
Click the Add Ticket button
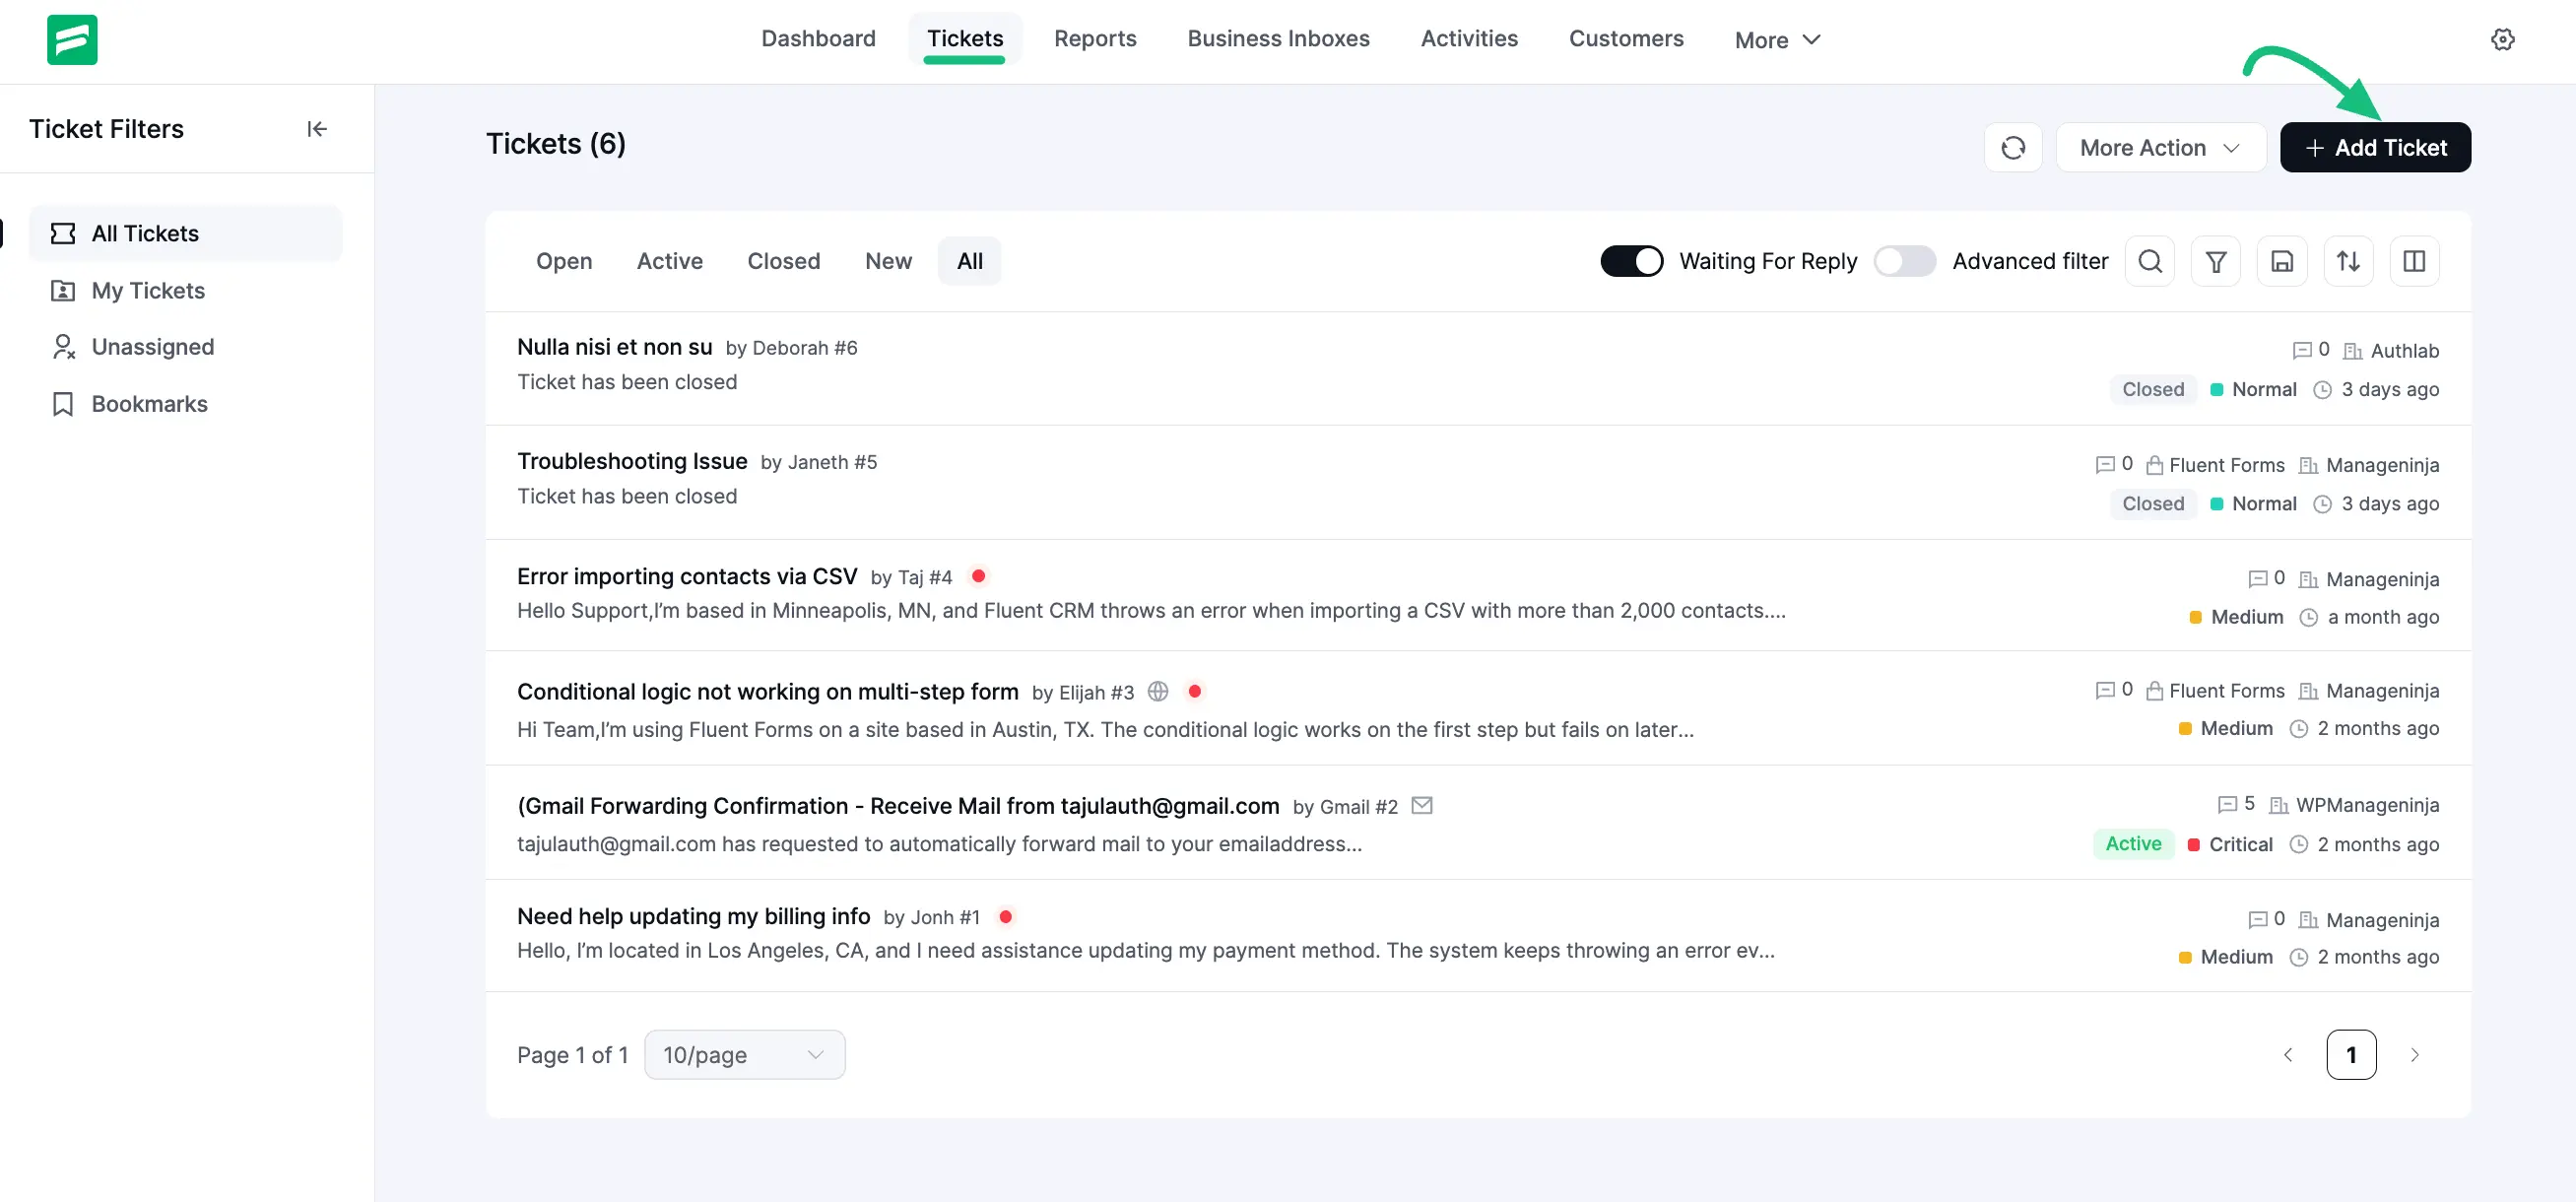click(x=2374, y=148)
